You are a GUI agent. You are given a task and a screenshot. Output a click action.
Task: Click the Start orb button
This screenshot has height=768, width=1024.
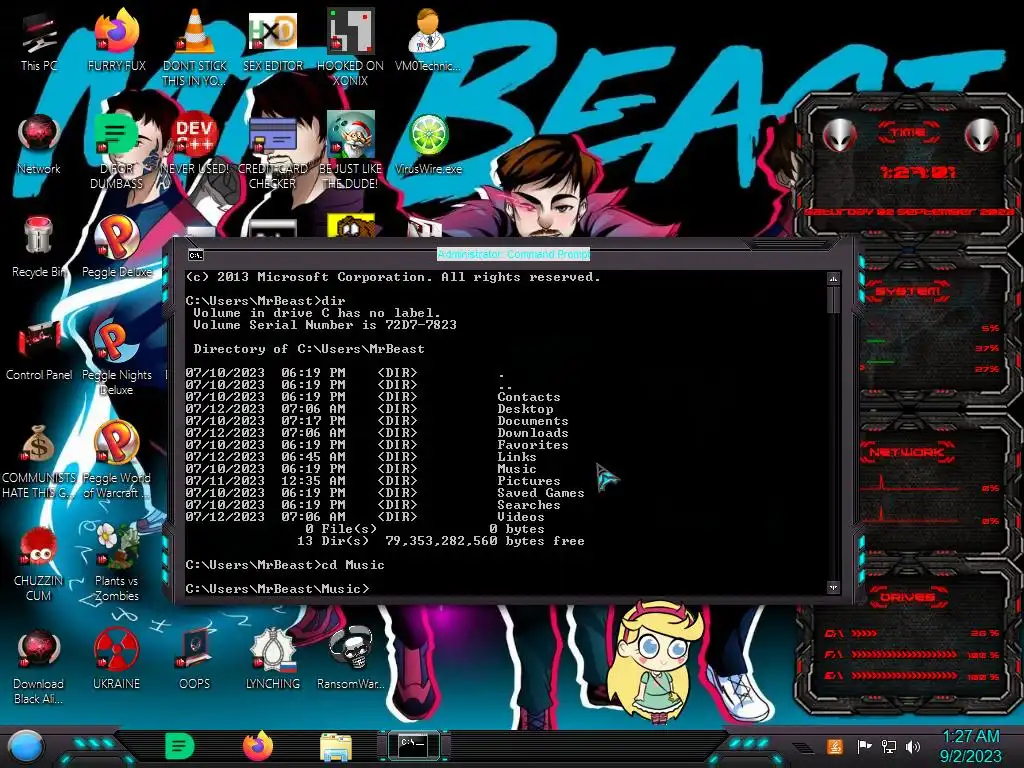pyautogui.click(x=26, y=747)
